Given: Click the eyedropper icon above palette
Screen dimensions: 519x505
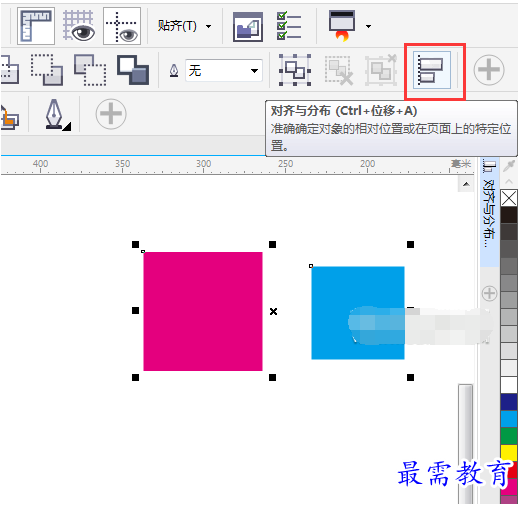Looking at the screenshot, I should pyautogui.click(x=509, y=165).
